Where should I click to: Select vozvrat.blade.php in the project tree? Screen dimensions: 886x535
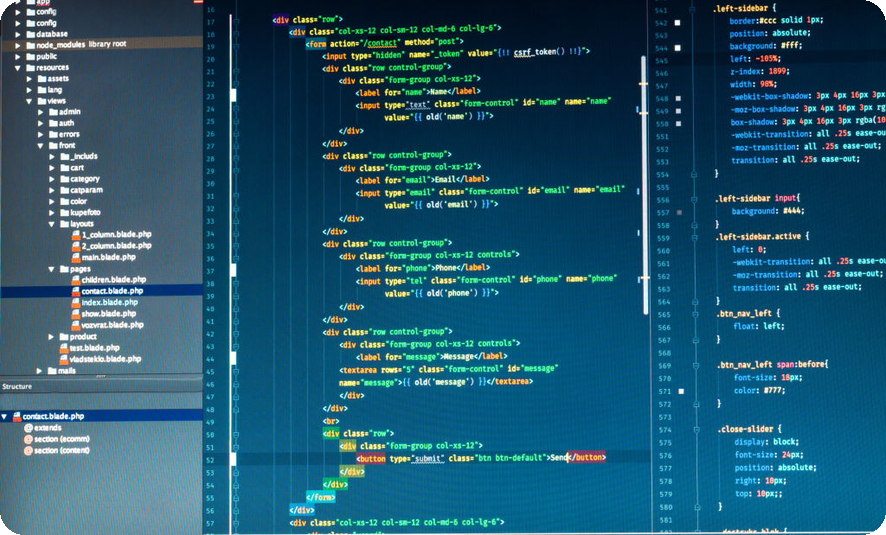tap(112, 325)
